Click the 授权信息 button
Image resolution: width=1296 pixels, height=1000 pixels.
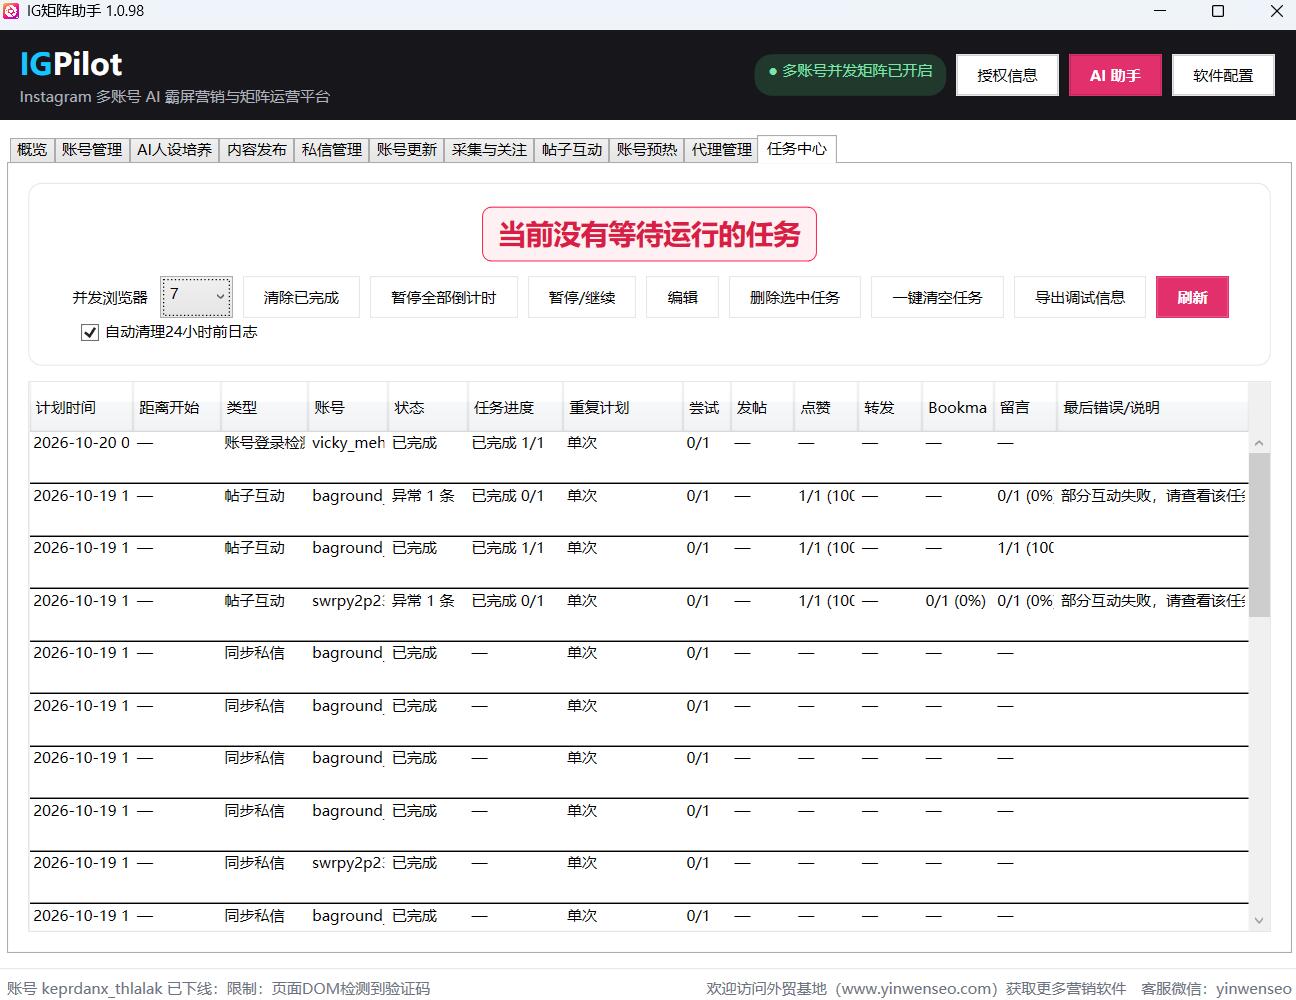pyautogui.click(x=1007, y=75)
